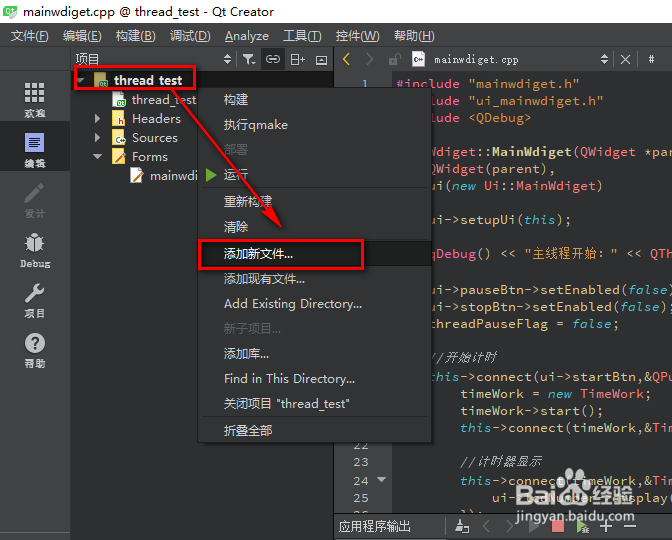Attach debugger to running application icon
Screen dimensions: 672x540
click(x=582, y=526)
